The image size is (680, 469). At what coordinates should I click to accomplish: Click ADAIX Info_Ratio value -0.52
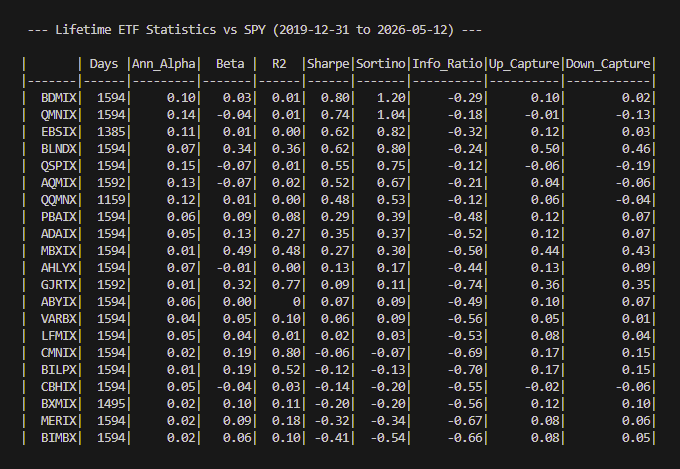[465, 234]
